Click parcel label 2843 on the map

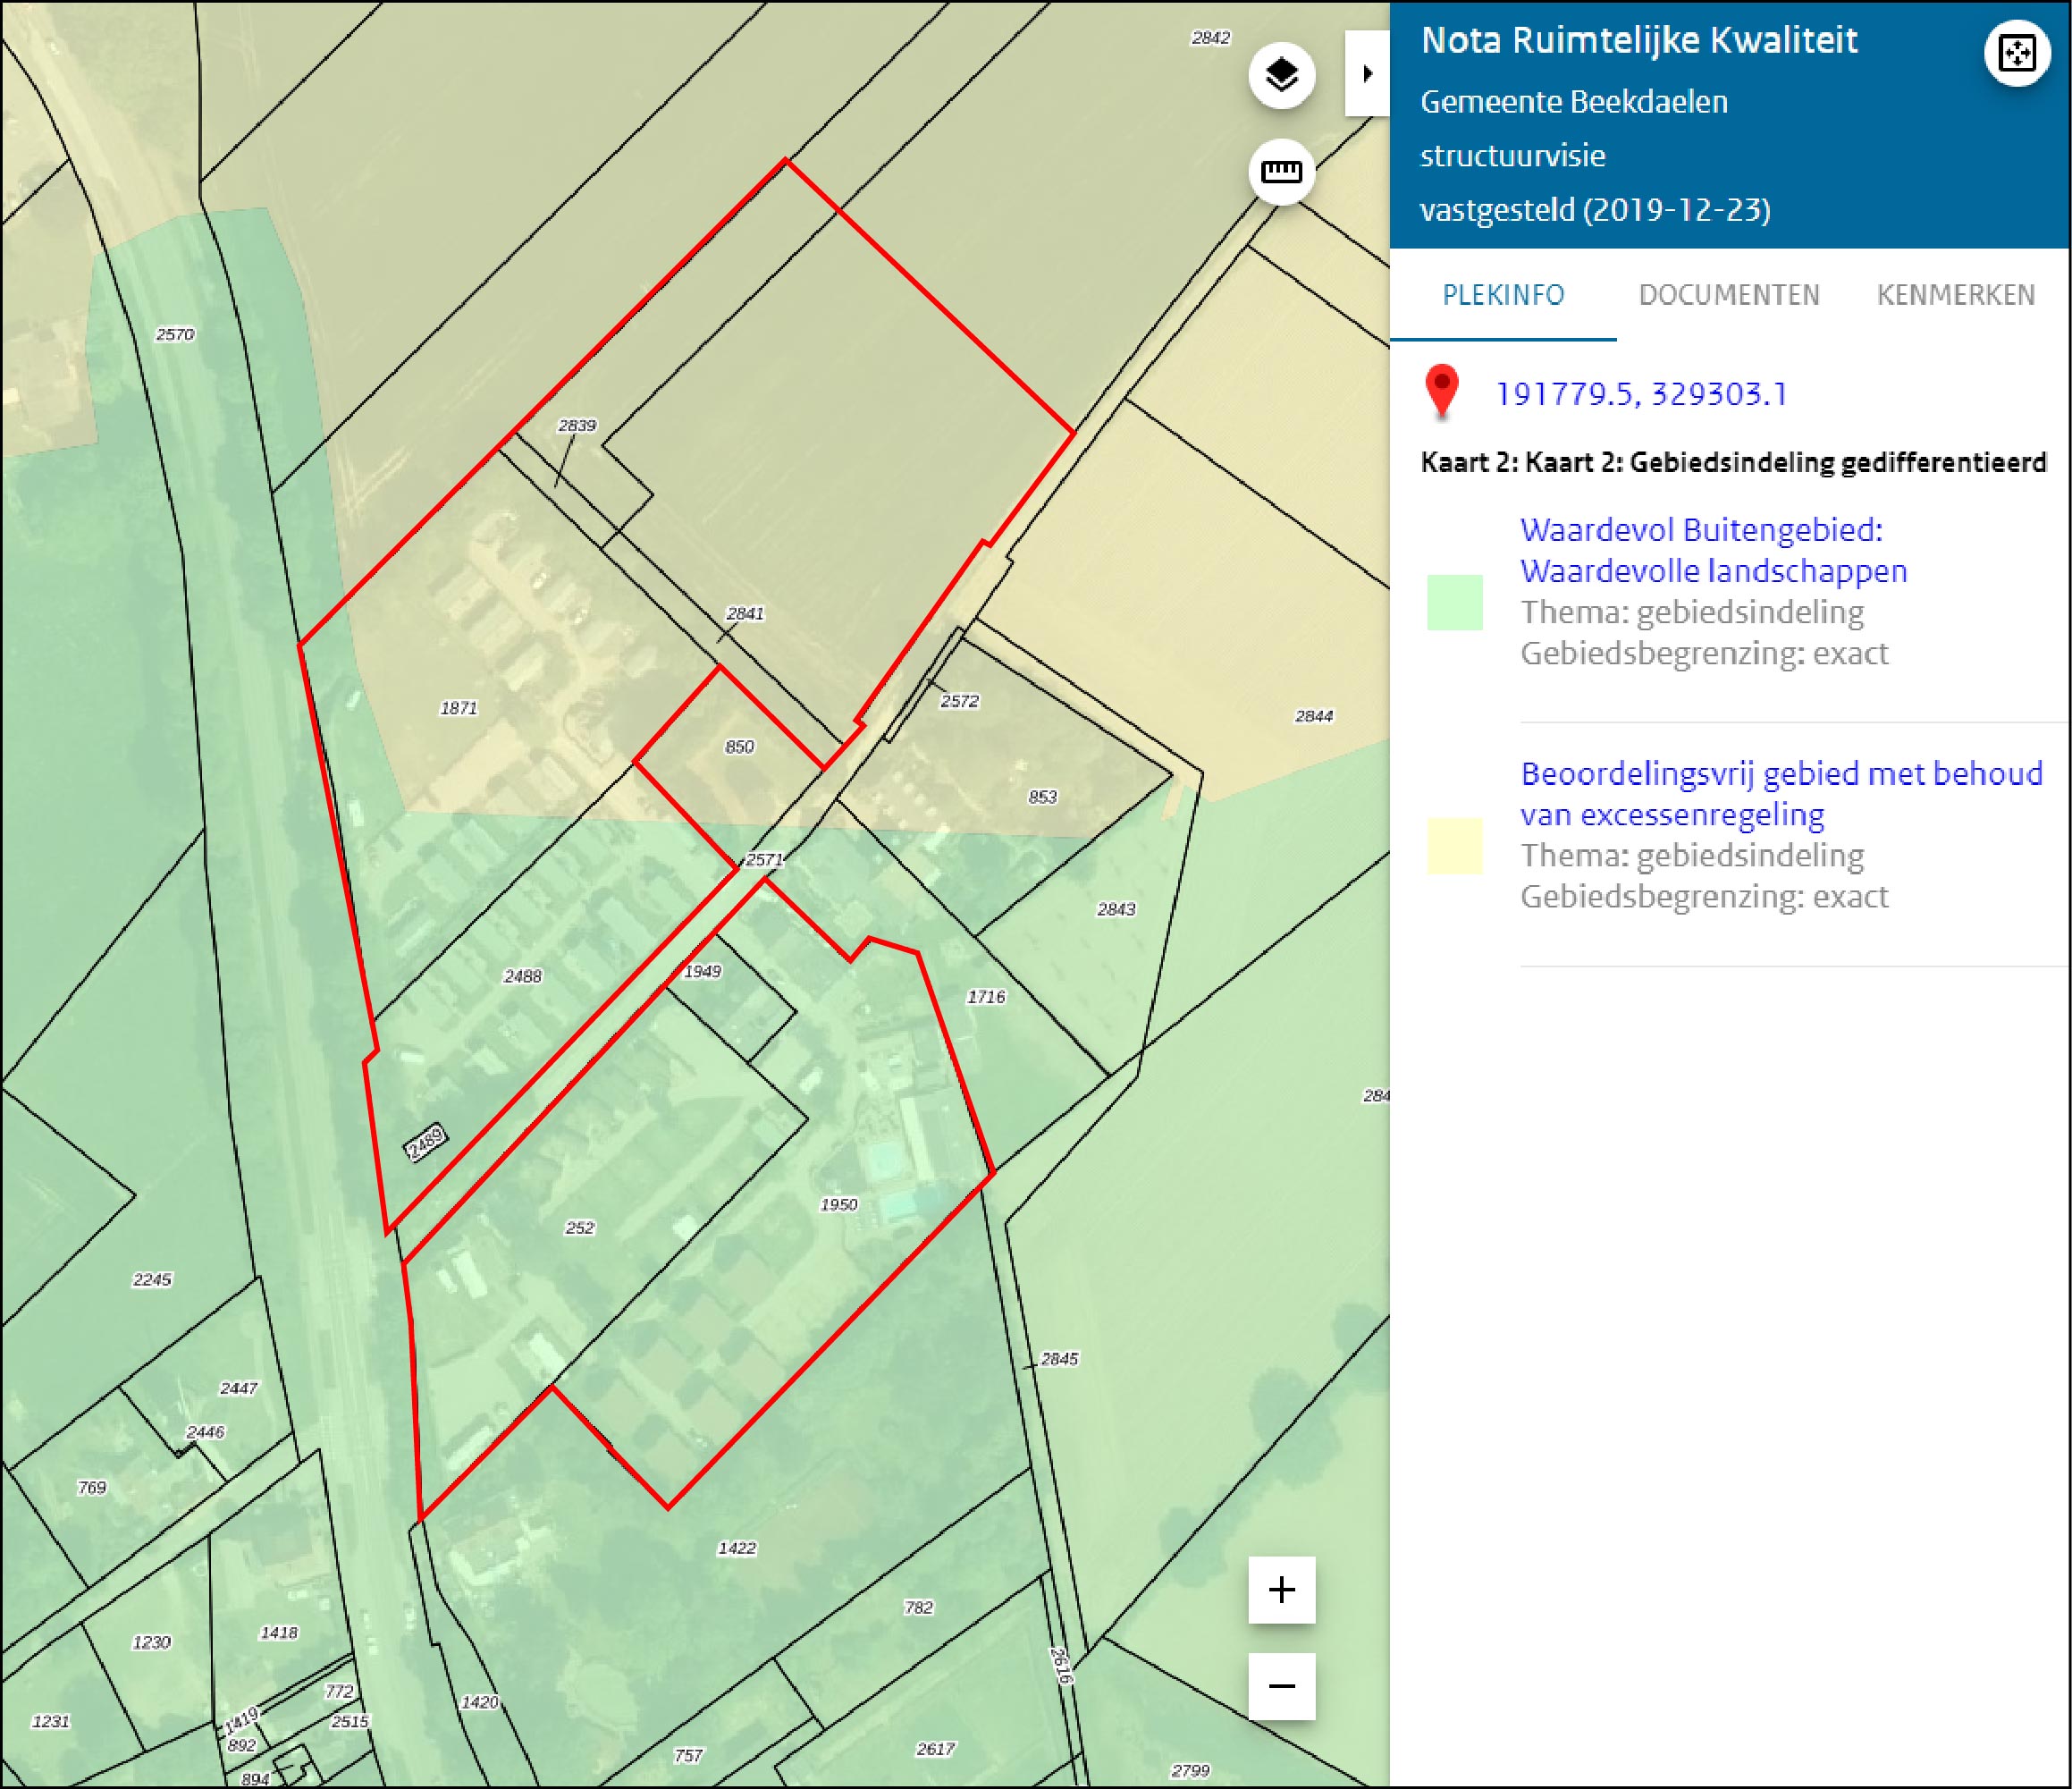click(1116, 909)
